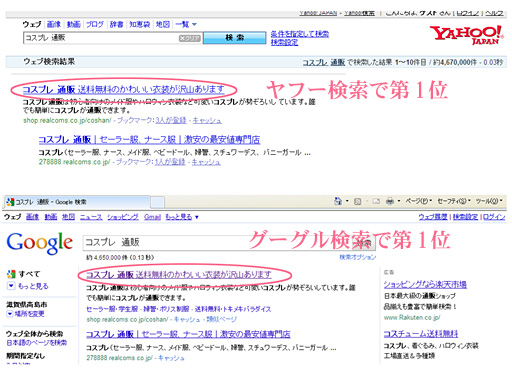
Task: Open the IE home toolbar icon
Action: click(338, 201)
